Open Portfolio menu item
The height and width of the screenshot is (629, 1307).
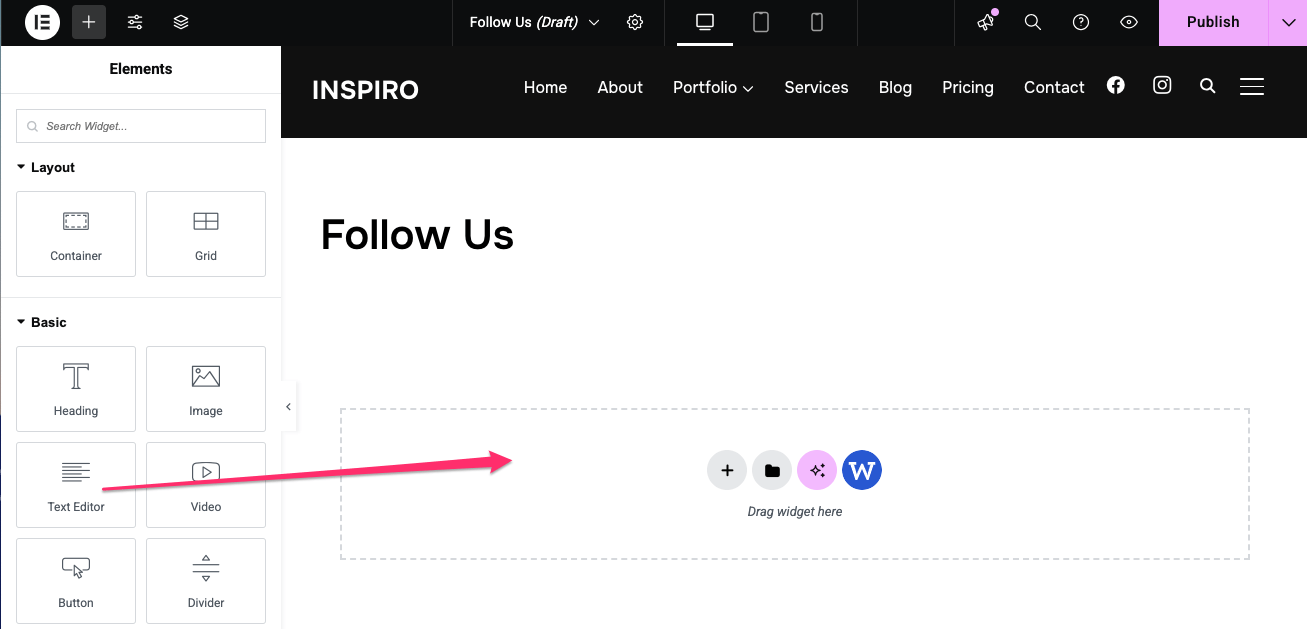712,87
